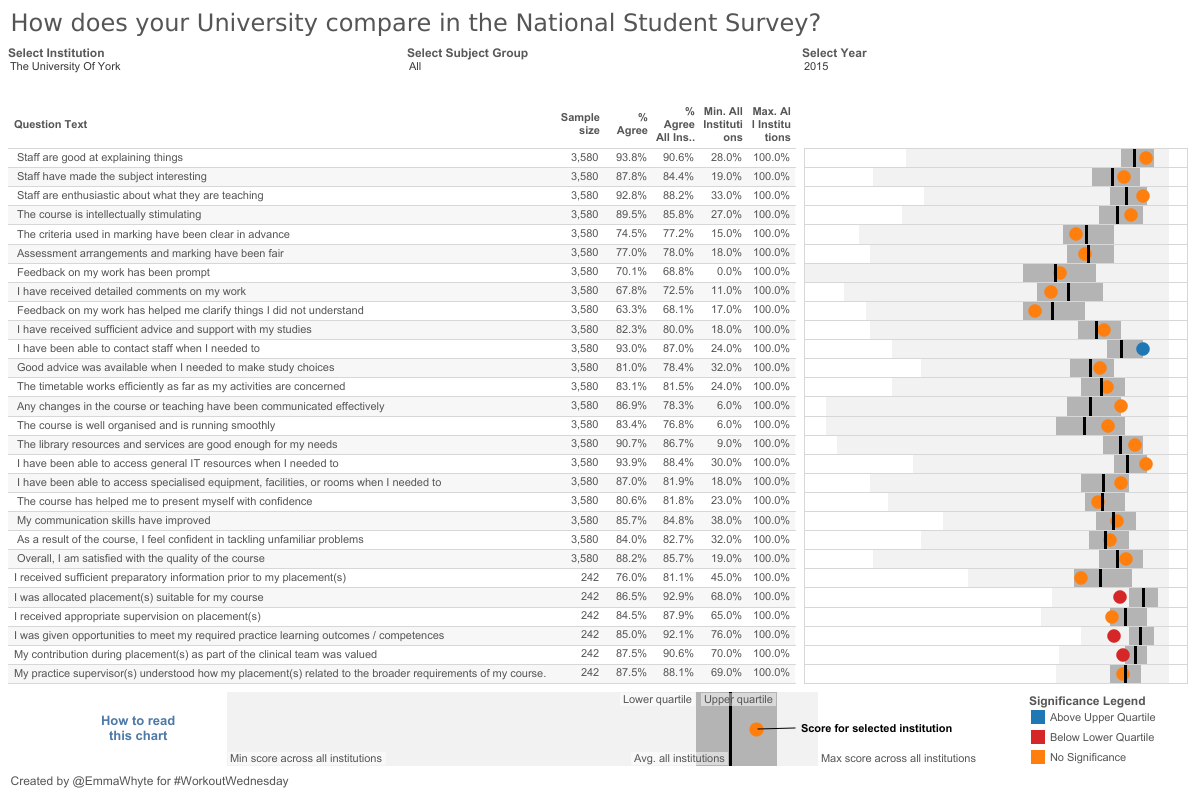Click the Sample size column header
Image resolution: width=1199 pixels, height=799 pixels.
pos(580,124)
